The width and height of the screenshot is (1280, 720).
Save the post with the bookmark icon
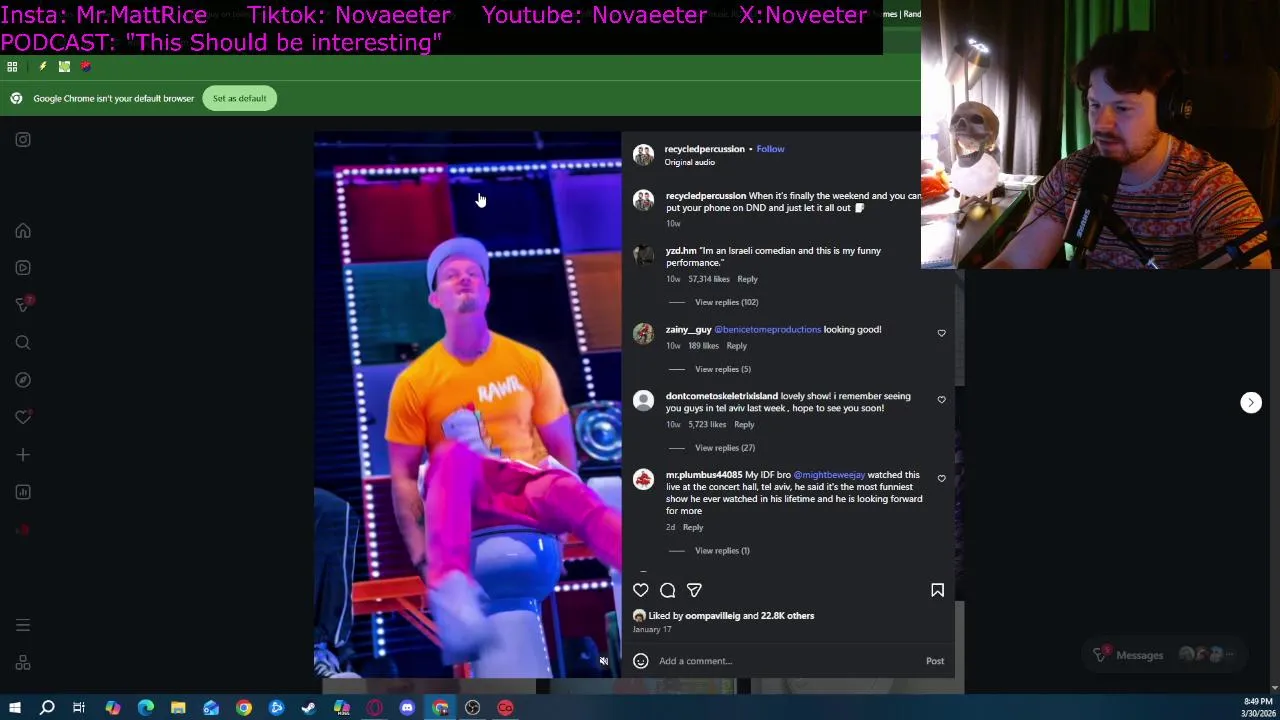coord(937,590)
